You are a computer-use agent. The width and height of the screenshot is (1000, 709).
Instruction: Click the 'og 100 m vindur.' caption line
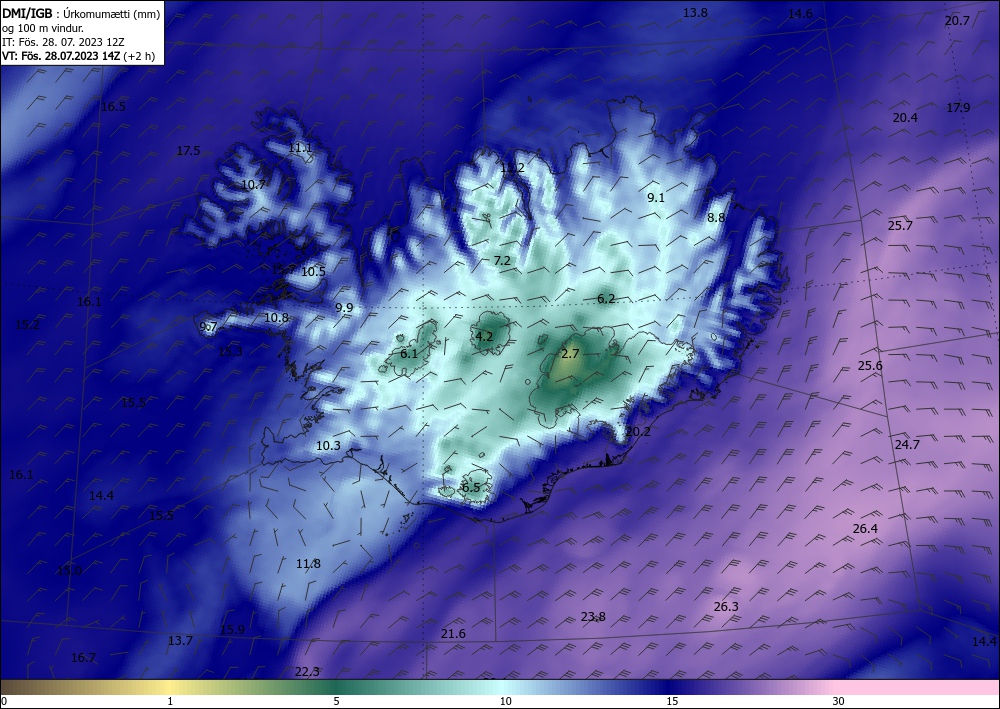[43, 28]
